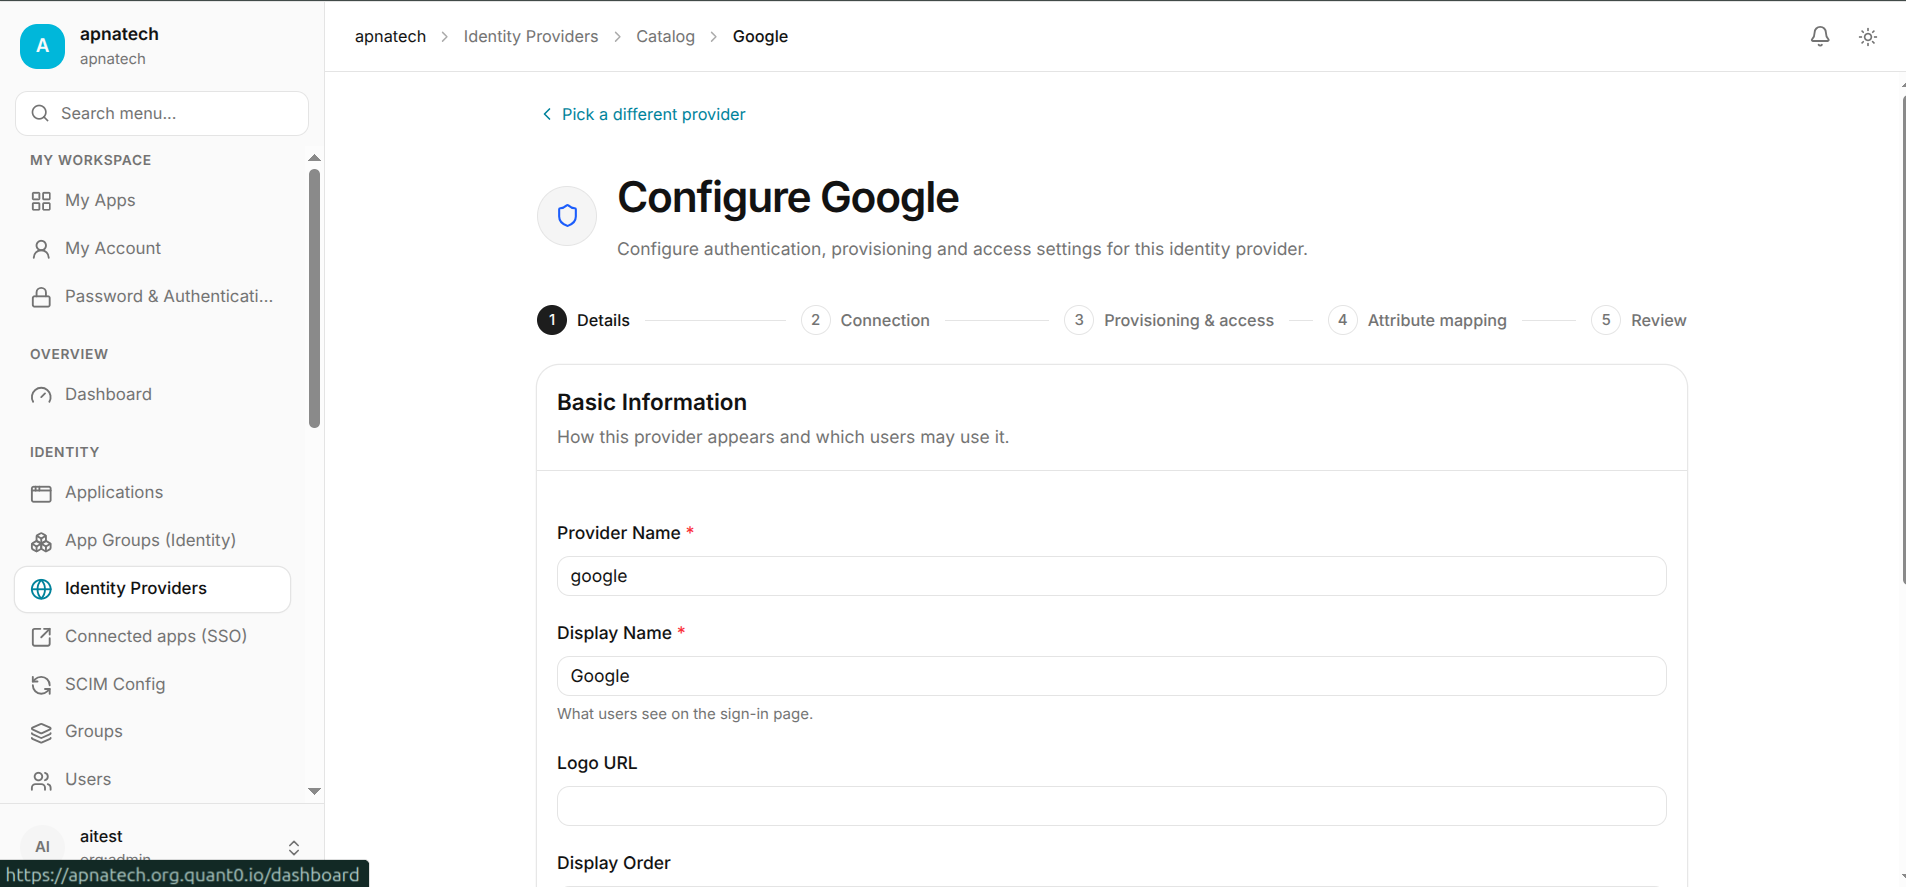Image resolution: width=1906 pixels, height=887 pixels.
Task: Click sidebar scroll down arrow
Action: 314,791
